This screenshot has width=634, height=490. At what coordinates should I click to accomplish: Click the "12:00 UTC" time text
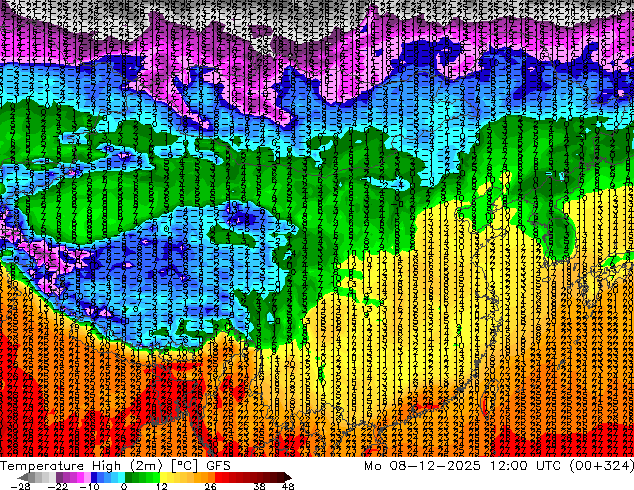point(525,466)
